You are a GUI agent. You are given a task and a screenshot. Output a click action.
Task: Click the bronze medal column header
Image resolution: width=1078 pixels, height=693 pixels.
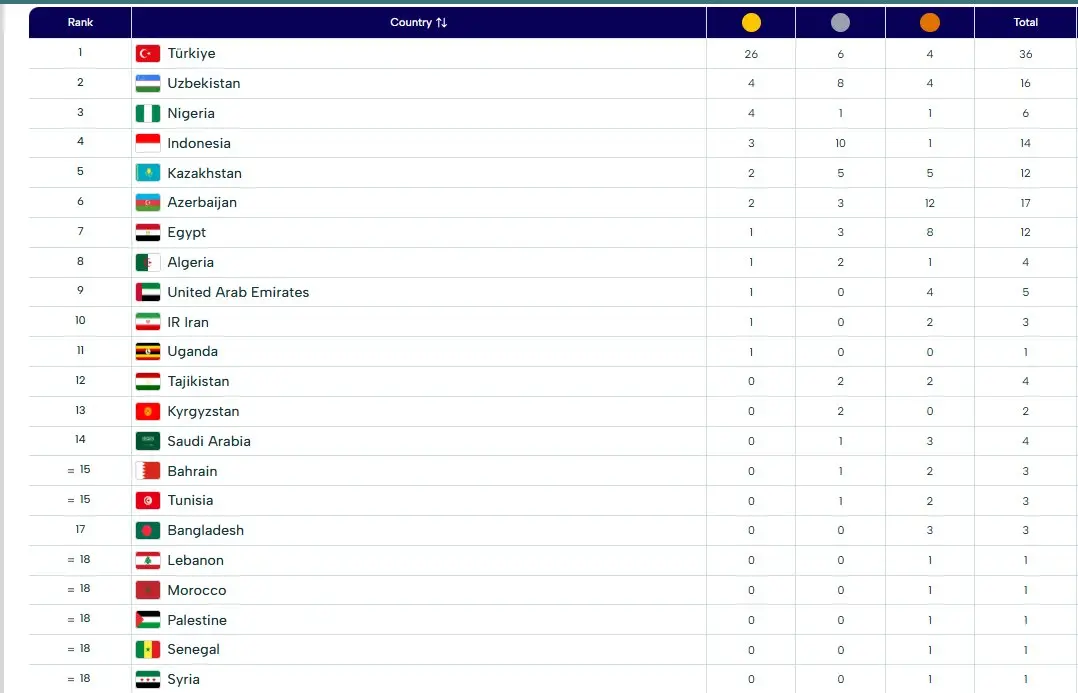[x=929, y=22]
